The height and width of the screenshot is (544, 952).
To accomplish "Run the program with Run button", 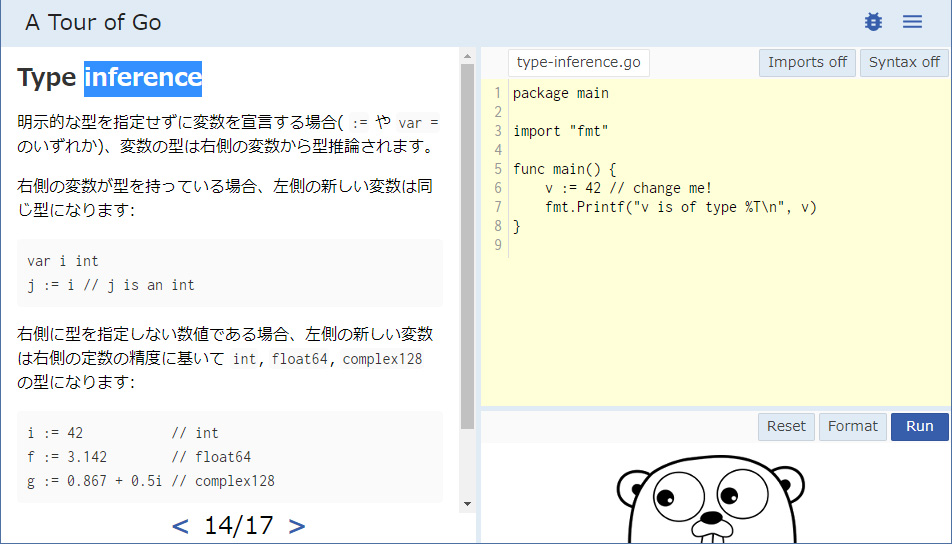I will [919, 426].
